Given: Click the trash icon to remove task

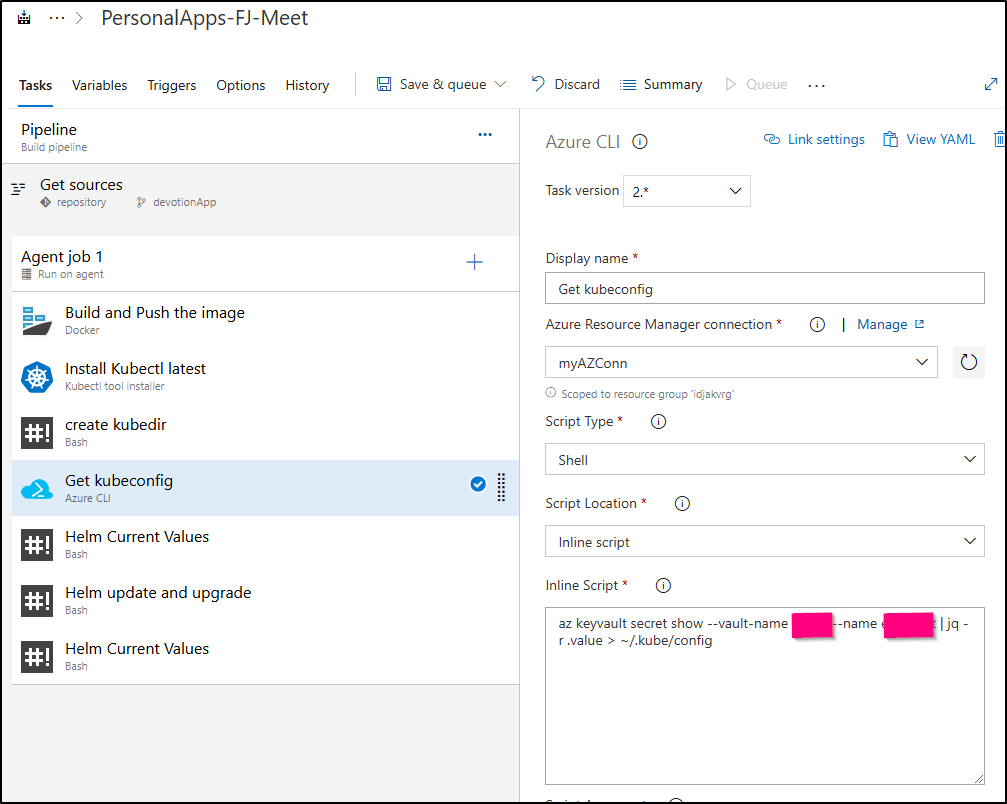Looking at the screenshot, I should pos(1000,139).
